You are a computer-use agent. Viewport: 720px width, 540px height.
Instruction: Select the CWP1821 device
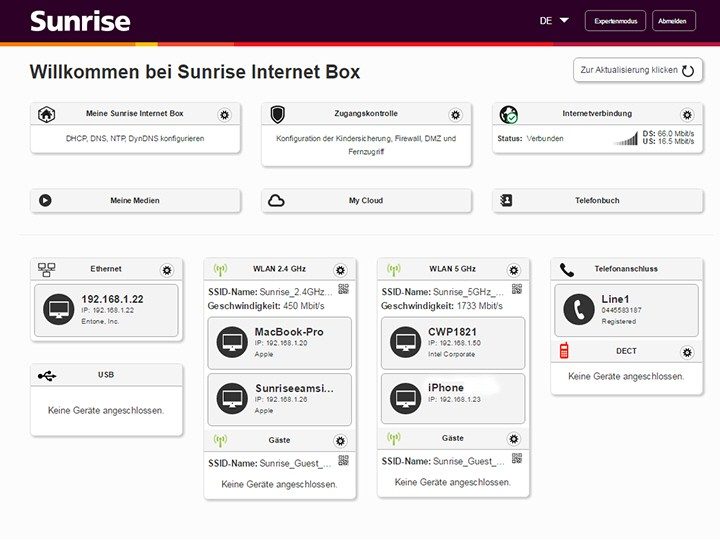coord(453,343)
